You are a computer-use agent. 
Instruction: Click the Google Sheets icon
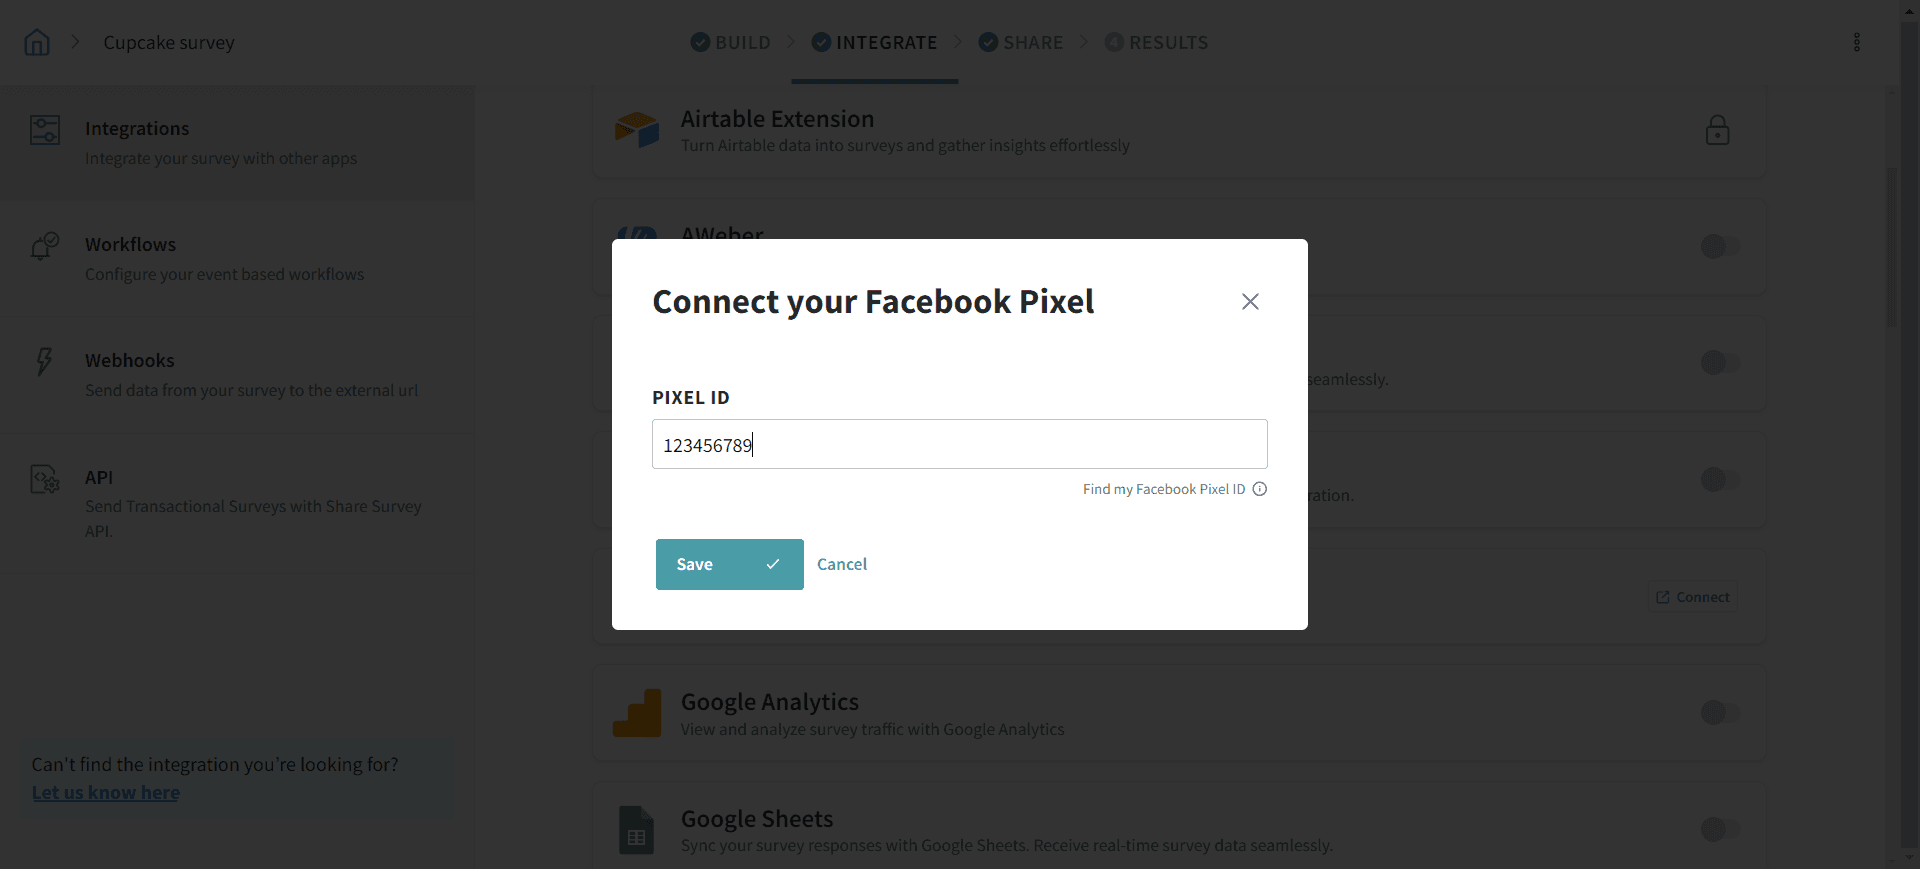click(x=636, y=829)
